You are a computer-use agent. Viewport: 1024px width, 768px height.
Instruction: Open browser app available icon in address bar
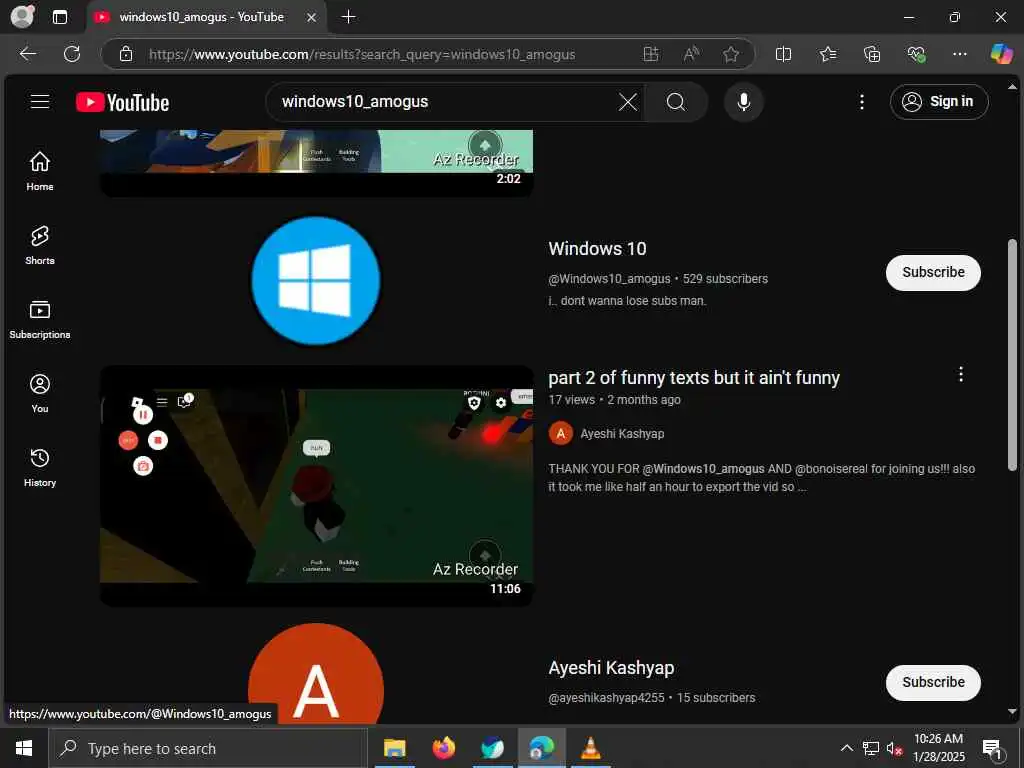click(650, 54)
